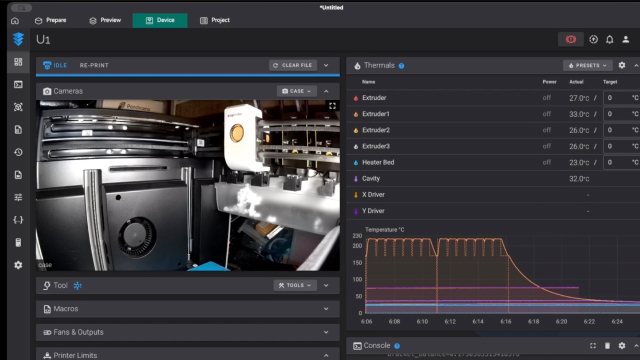Viewport: 640px width, 360px height.
Task: Click the circular icon left of bell
Action: tap(593, 39)
